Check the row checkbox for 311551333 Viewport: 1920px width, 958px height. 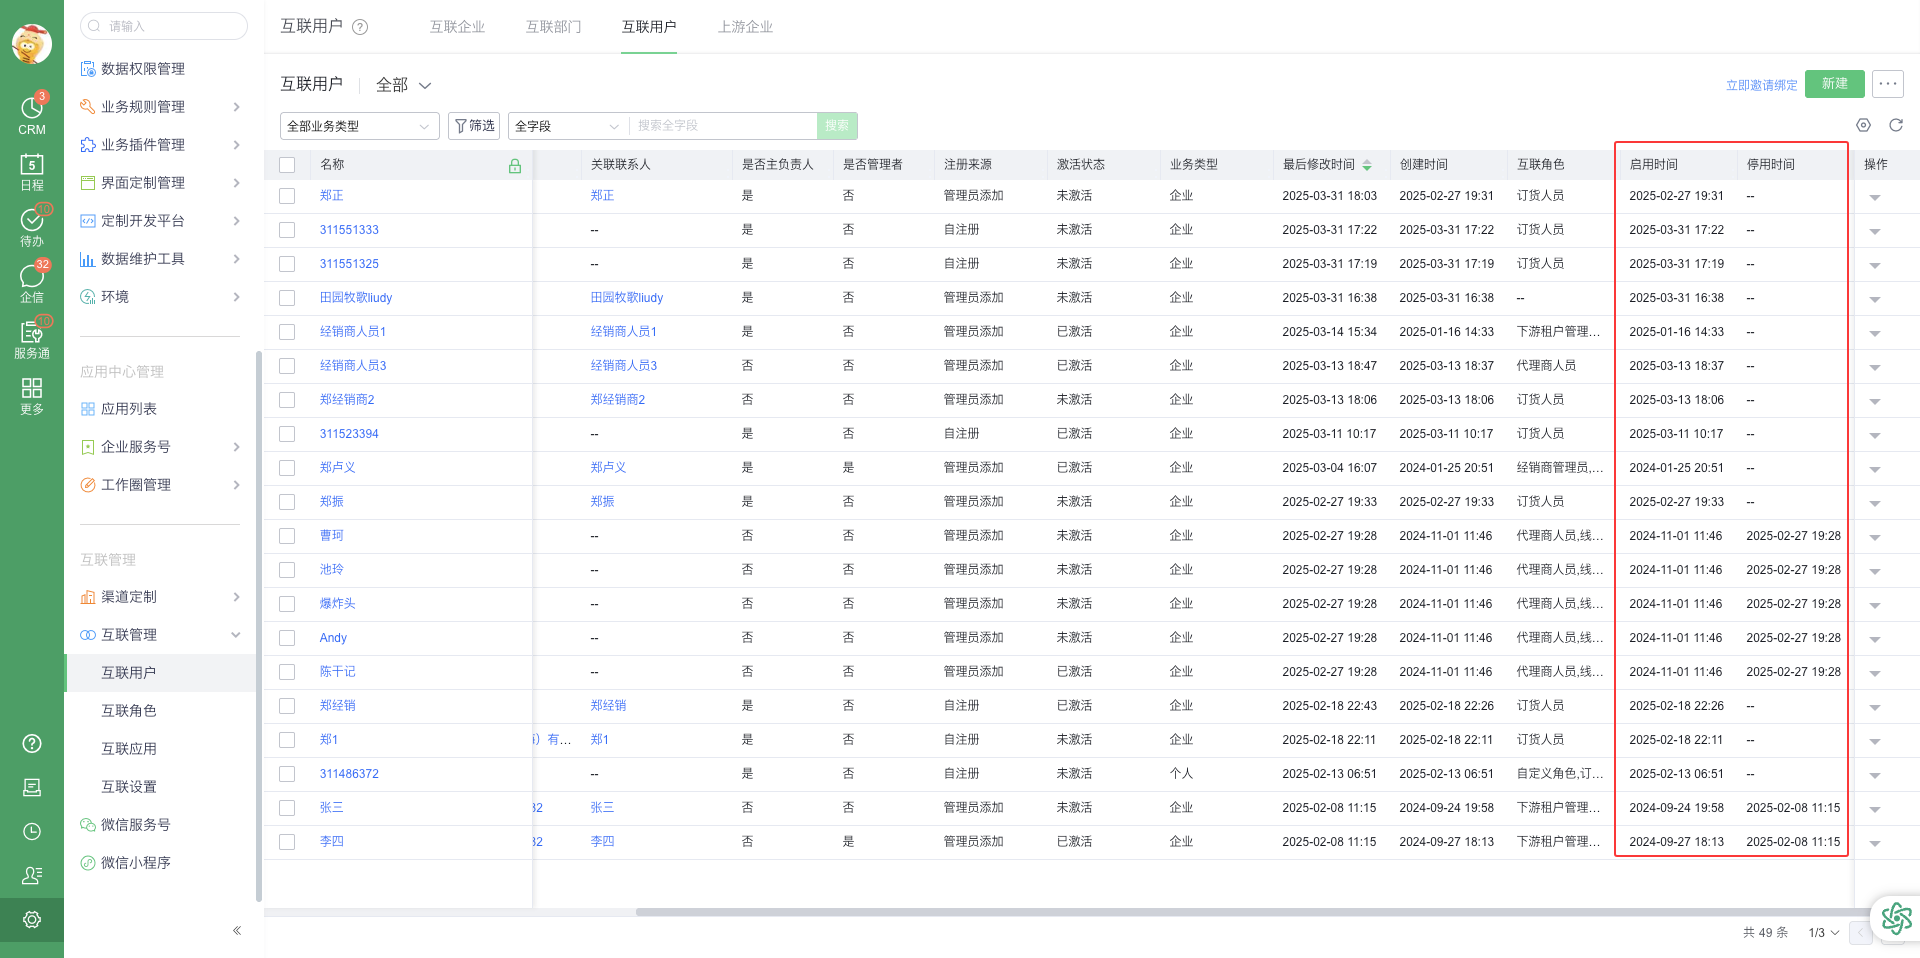pos(287,230)
